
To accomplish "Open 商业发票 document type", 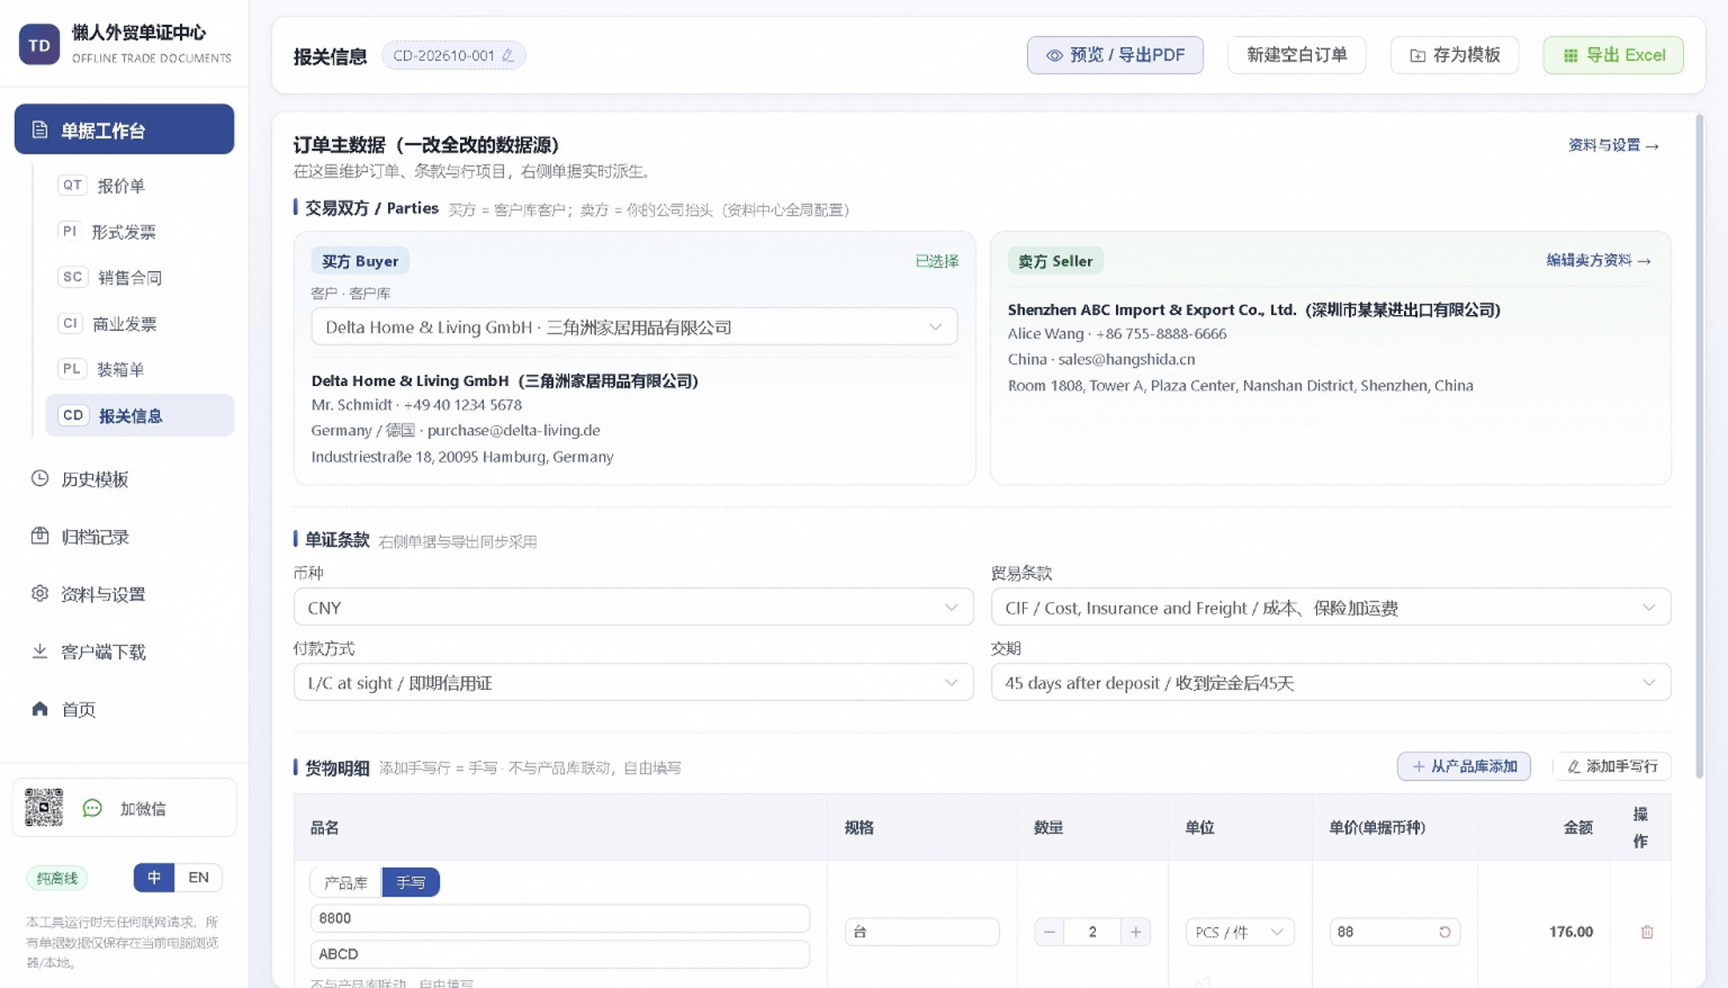I will pyautogui.click(x=125, y=323).
